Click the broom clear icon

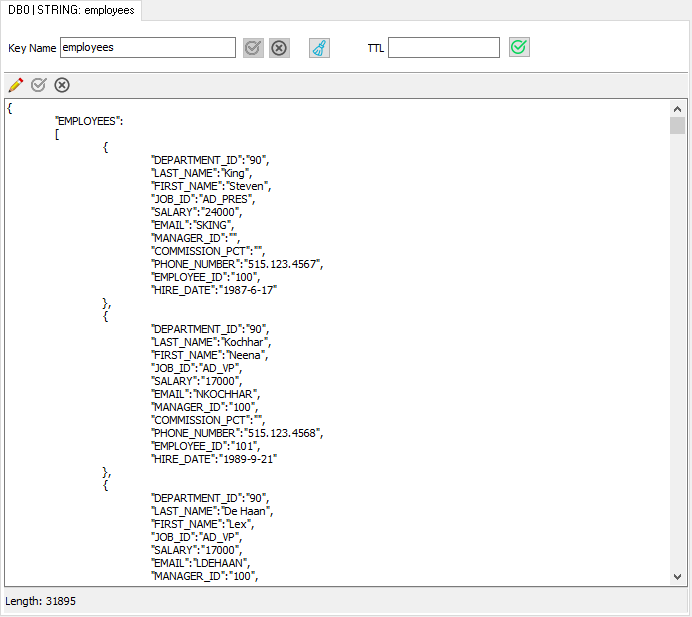click(x=320, y=48)
